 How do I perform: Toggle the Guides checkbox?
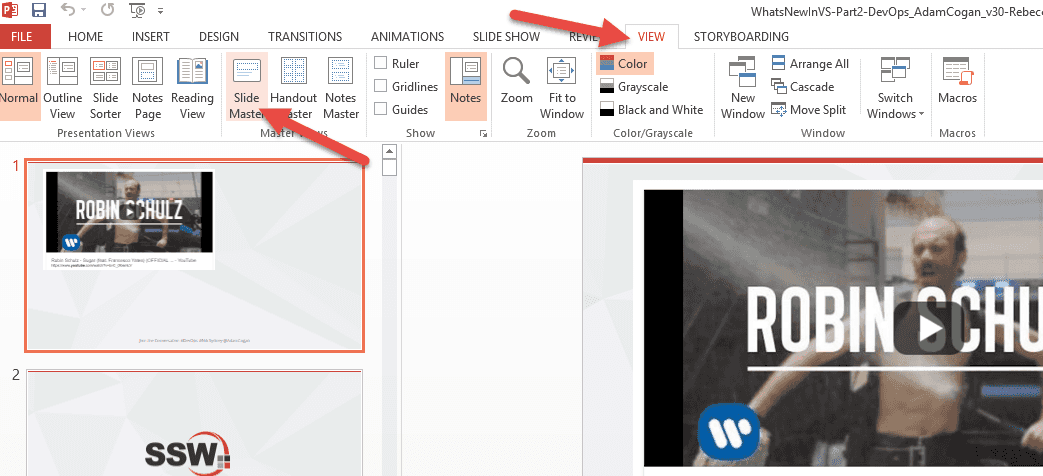pos(381,110)
